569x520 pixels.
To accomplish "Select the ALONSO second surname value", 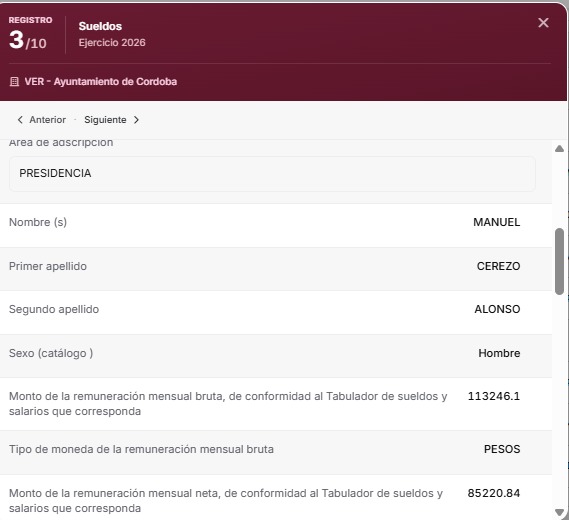I will (497, 309).
